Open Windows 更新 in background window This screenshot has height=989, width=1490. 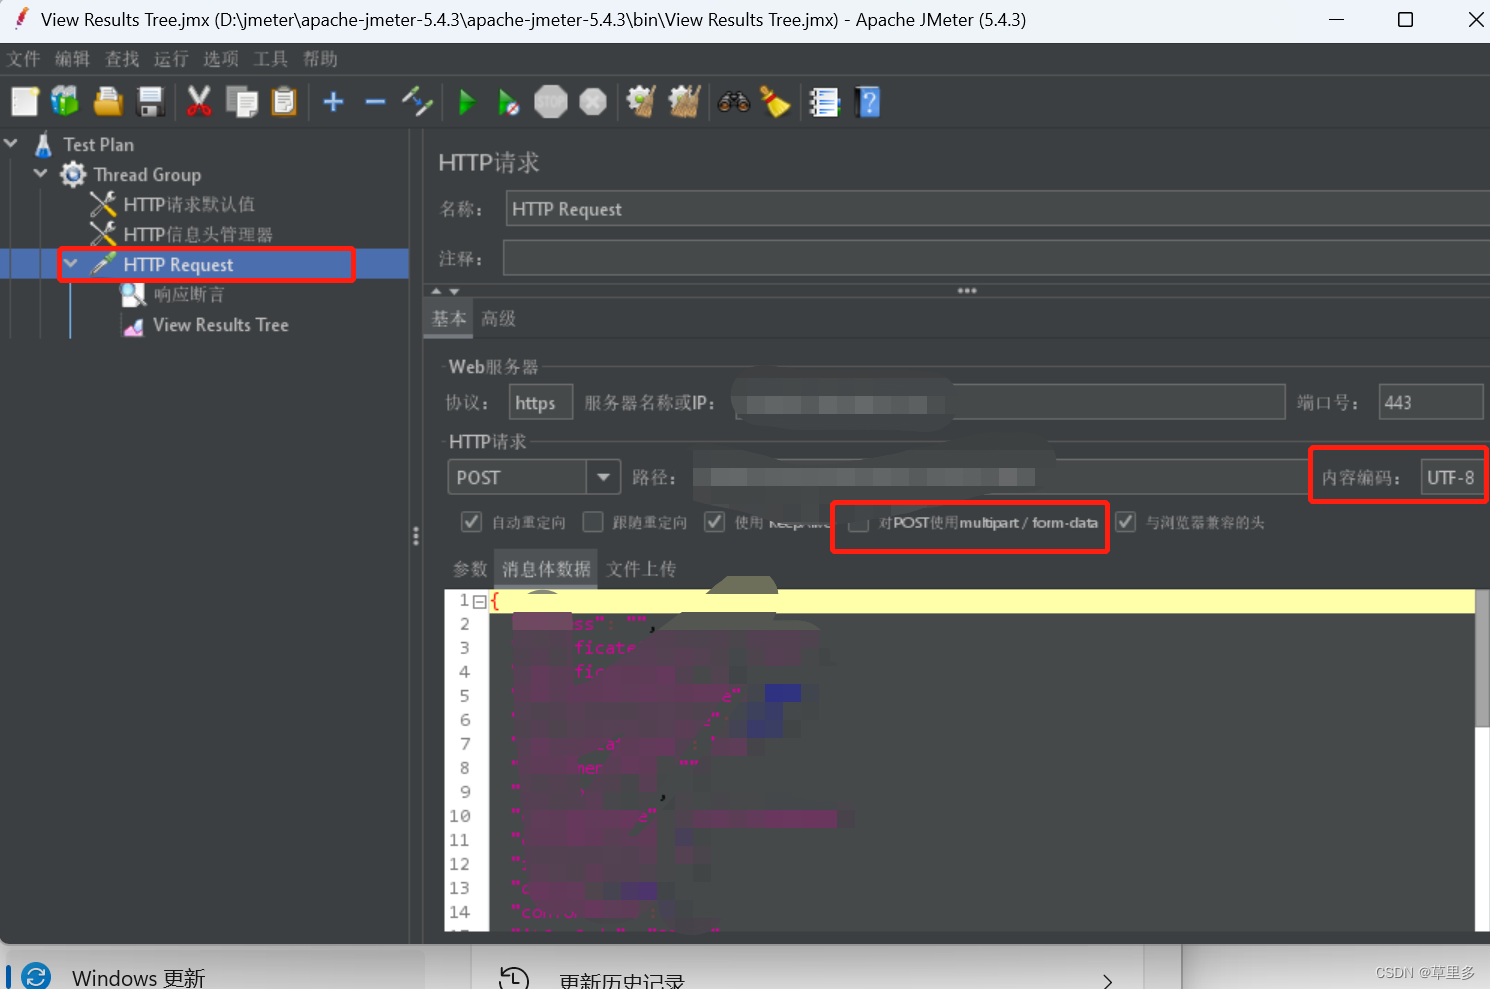tap(138, 977)
